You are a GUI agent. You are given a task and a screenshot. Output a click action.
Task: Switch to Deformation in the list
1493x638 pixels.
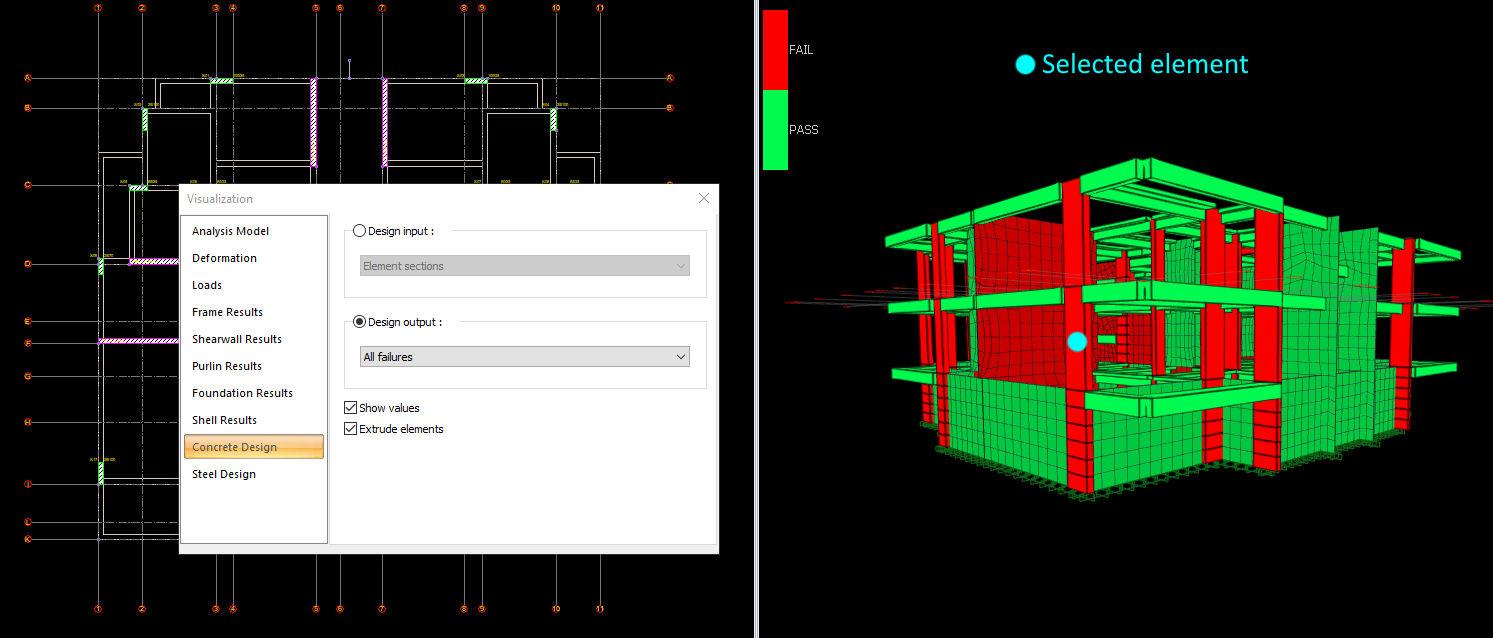224,258
